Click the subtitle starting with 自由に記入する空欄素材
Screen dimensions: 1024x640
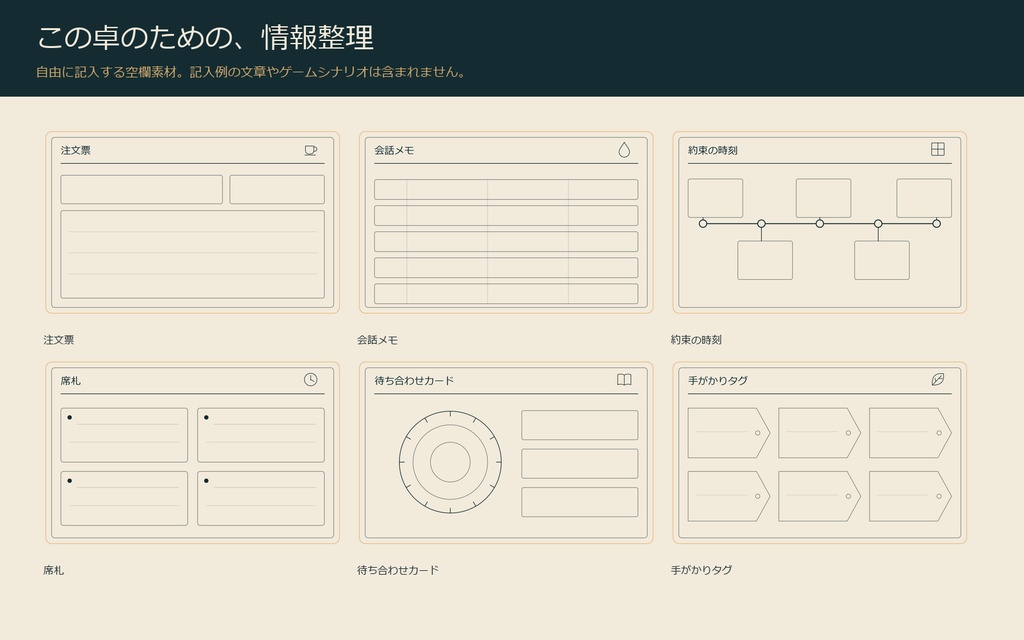click(x=251, y=72)
